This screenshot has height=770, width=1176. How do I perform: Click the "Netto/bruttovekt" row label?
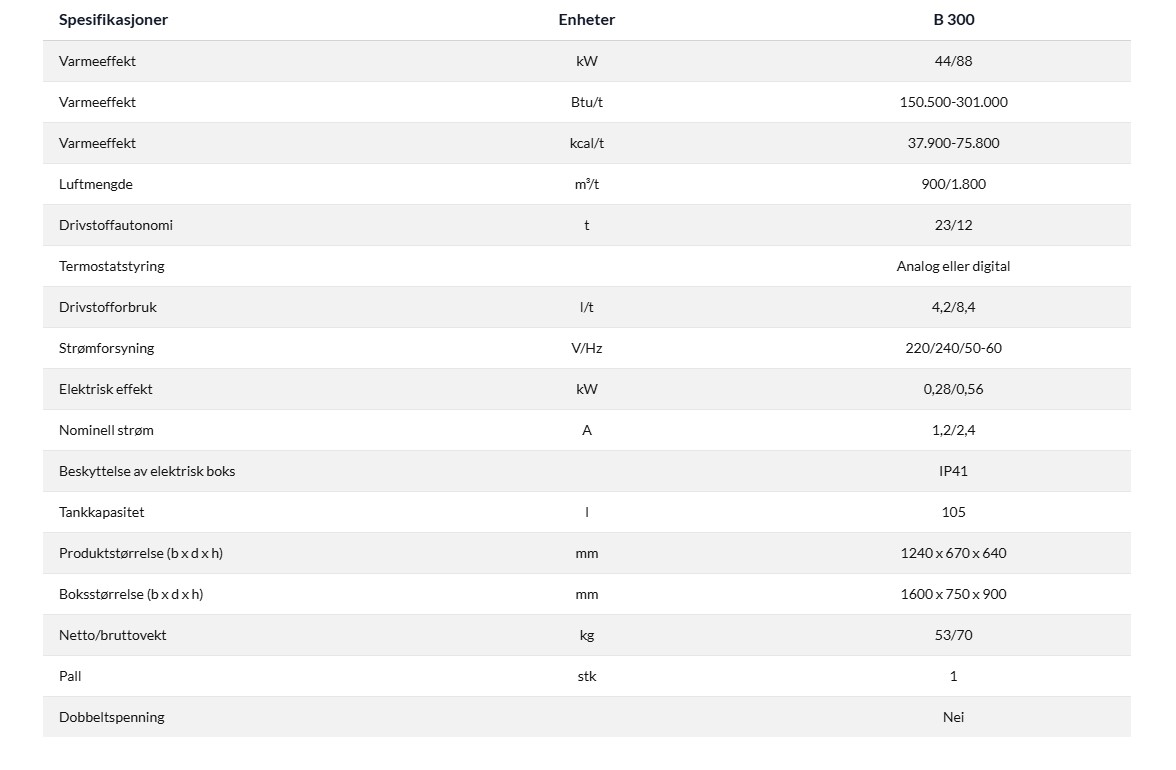pos(112,635)
